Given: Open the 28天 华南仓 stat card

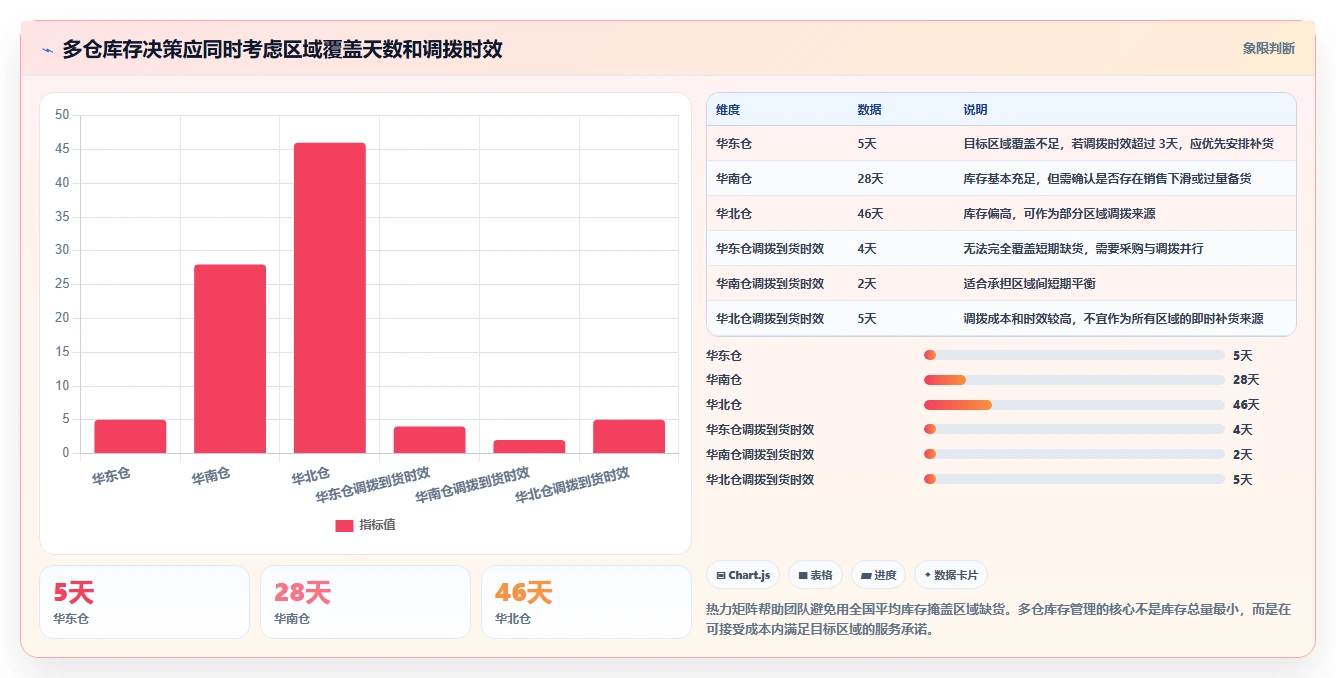Looking at the screenshot, I should point(365,602).
